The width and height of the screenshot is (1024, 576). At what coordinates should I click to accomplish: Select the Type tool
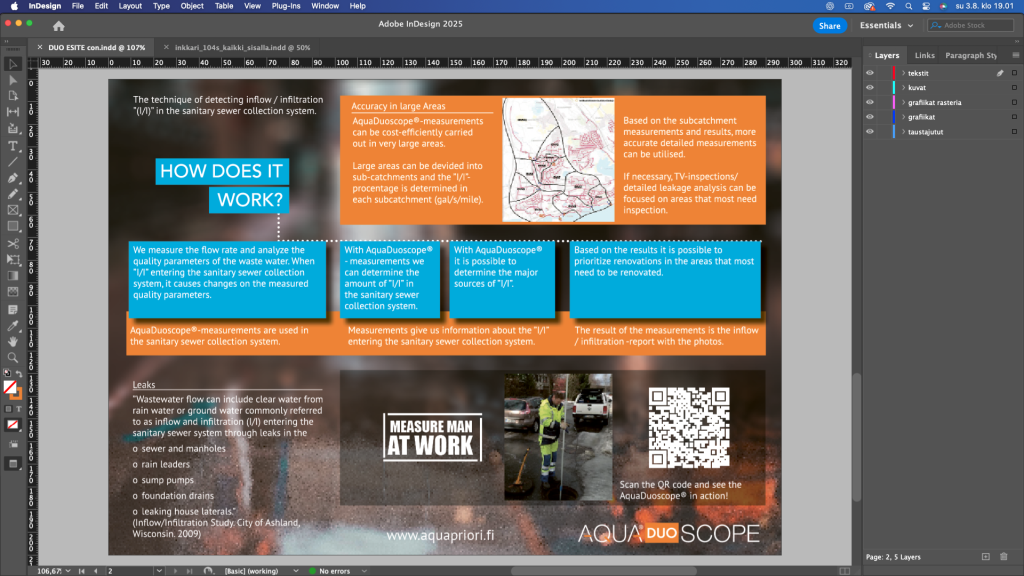tap(12, 146)
